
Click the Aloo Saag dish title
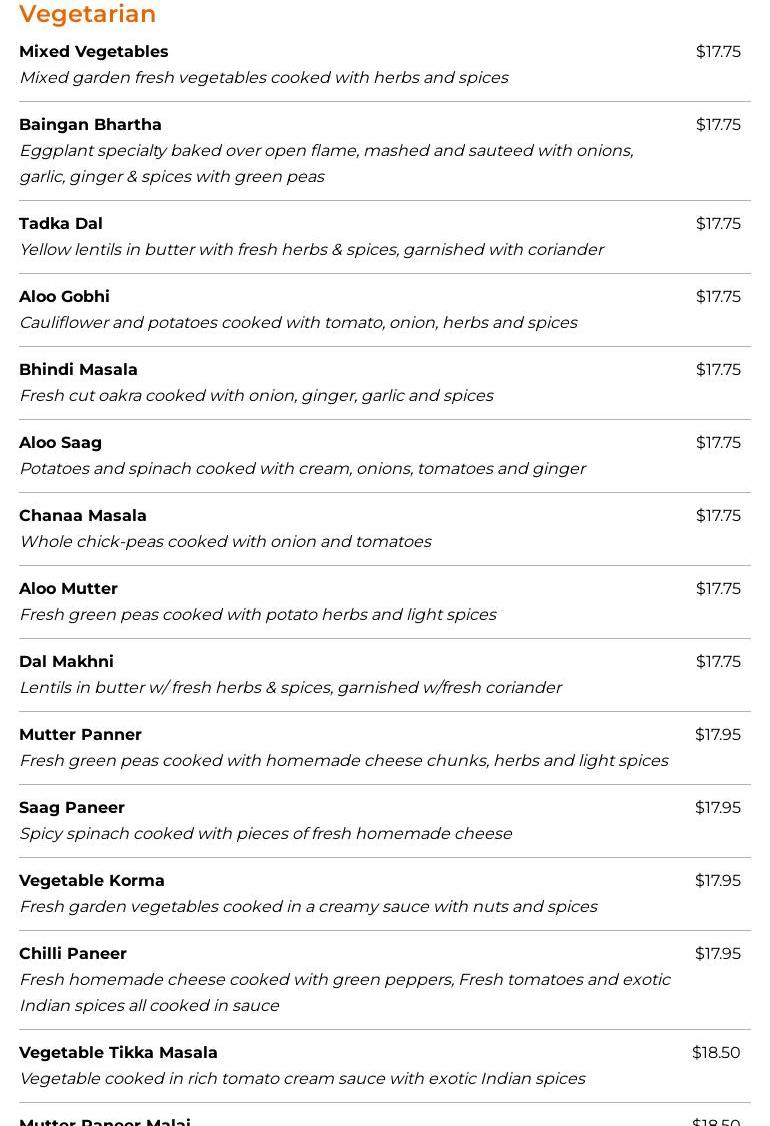tap(60, 443)
